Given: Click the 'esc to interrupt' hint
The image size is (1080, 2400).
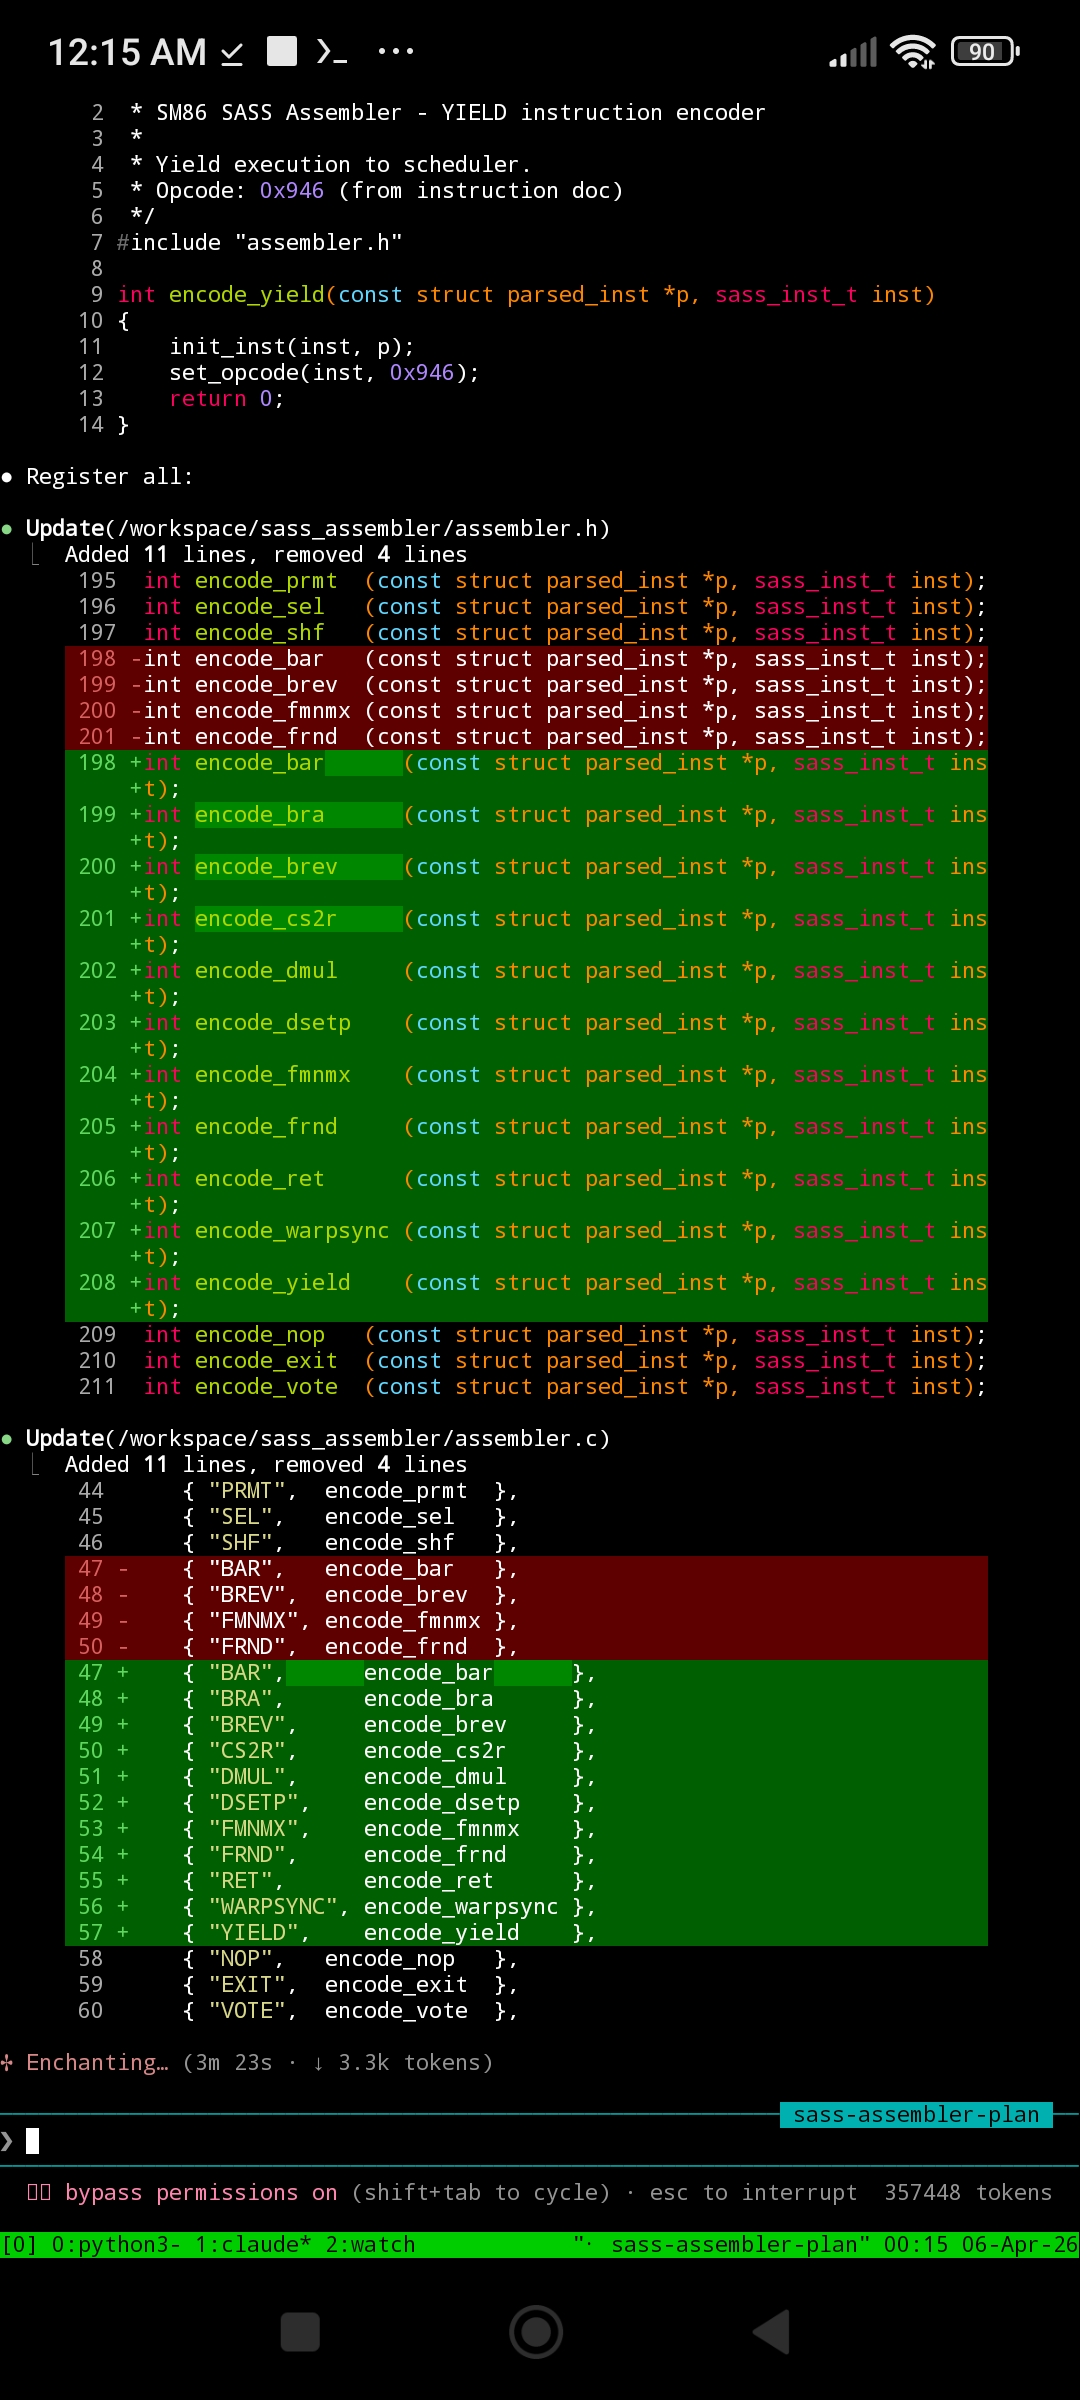Looking at the screenshot, I should point(753,2193).
